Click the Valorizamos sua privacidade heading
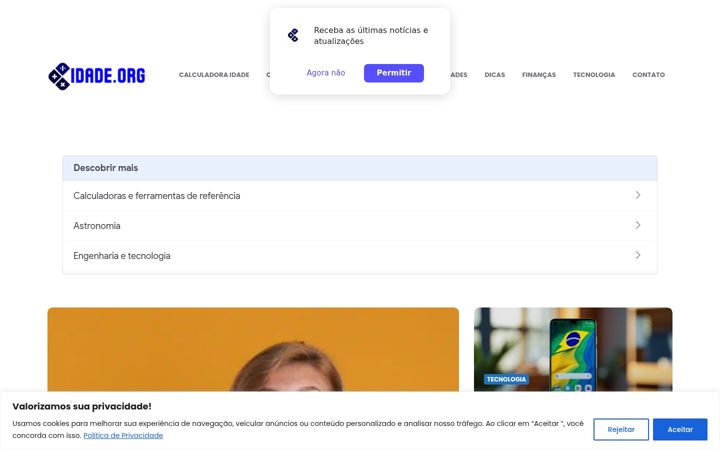This screenshot has height=450, width=720. 82,406
